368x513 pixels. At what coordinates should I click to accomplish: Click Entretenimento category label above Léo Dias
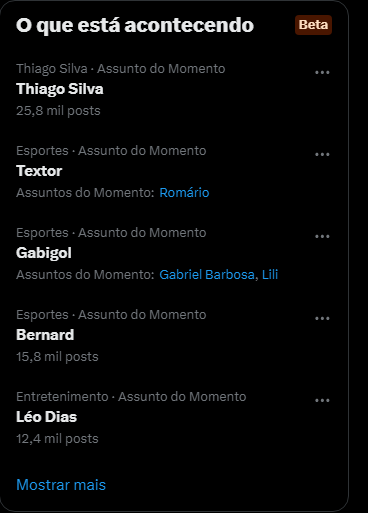tap(62, 397)
